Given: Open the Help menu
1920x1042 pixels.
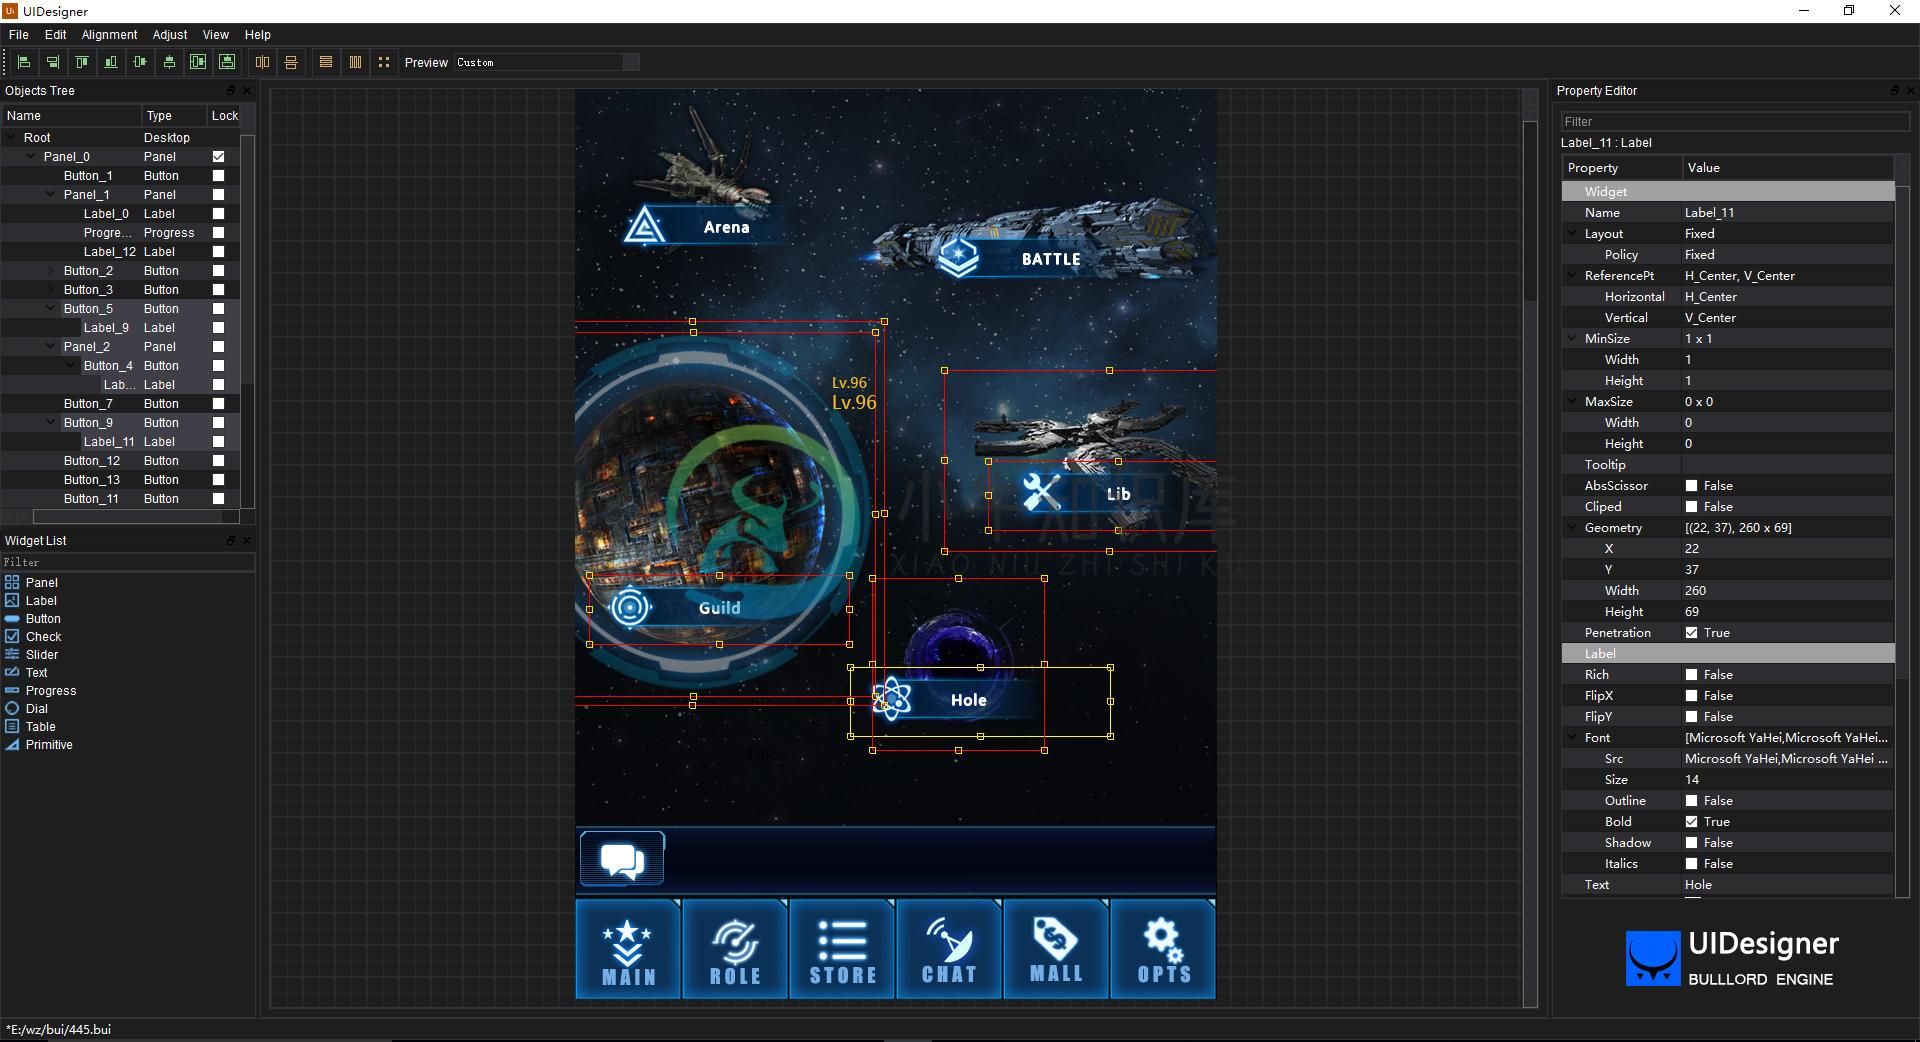Looking at the screenshot, I should pyautogui.click(x=258, y=34).
